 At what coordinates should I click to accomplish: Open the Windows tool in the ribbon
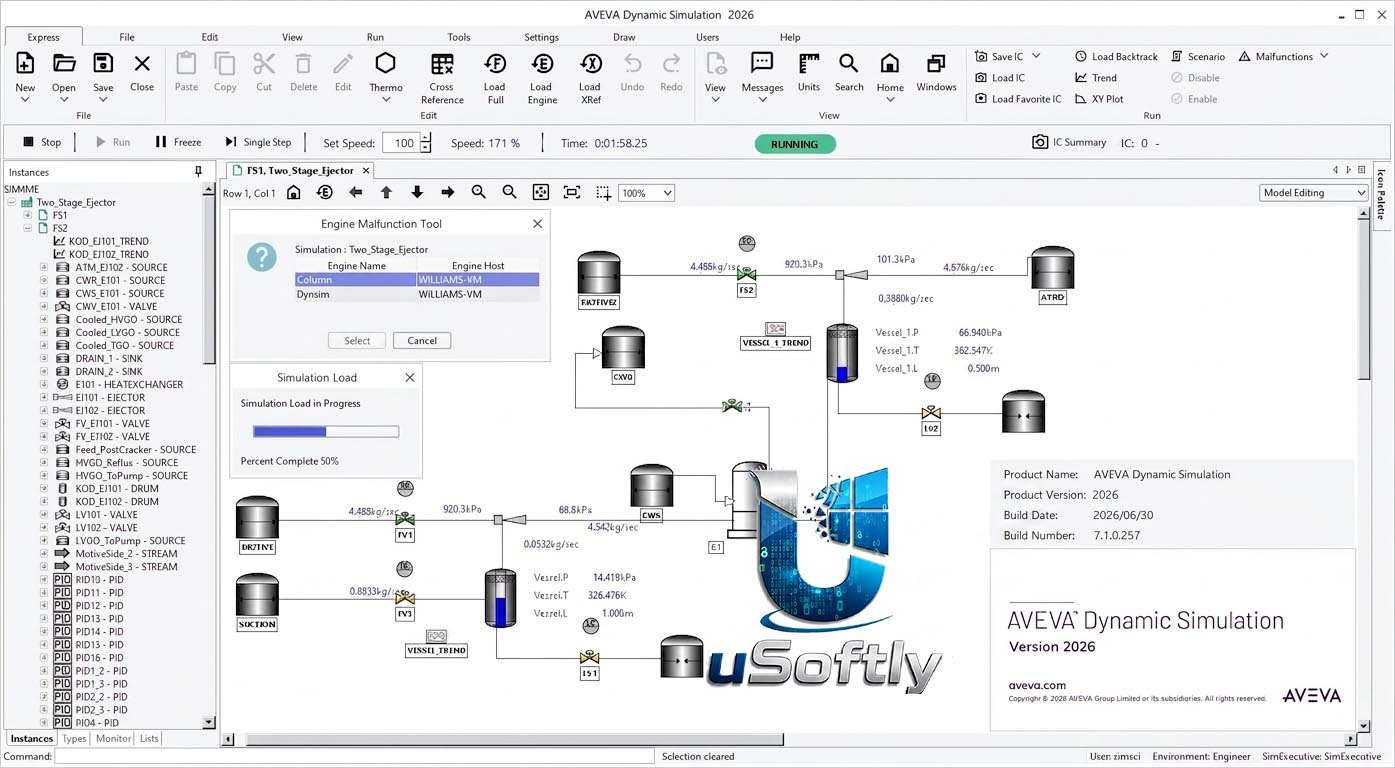point(936,73)
